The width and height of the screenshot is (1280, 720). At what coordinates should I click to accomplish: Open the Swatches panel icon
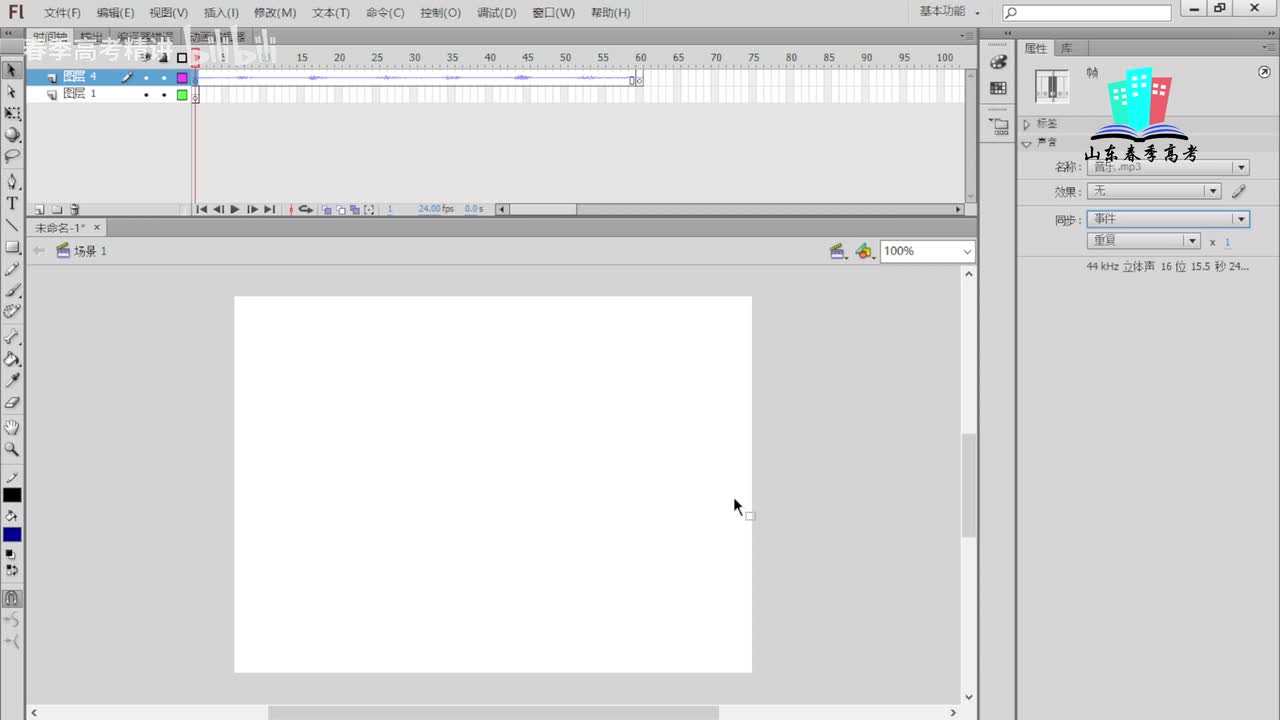(x=998, y=88)
